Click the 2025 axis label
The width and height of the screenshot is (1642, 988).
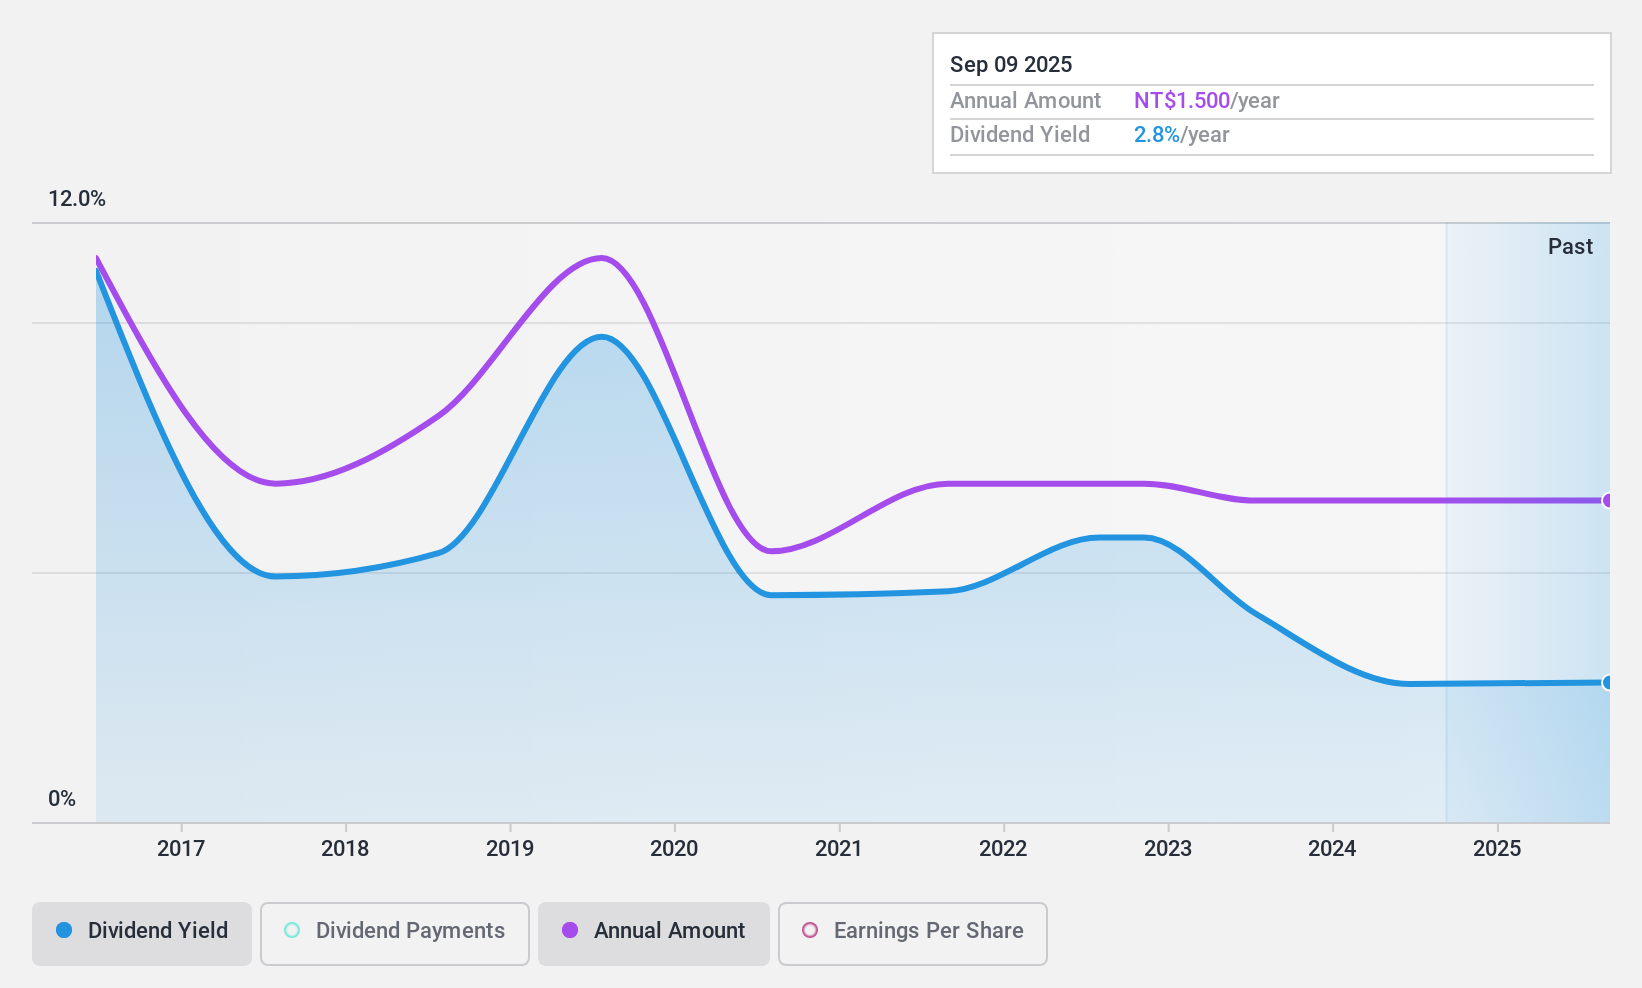click(1497, 849)
